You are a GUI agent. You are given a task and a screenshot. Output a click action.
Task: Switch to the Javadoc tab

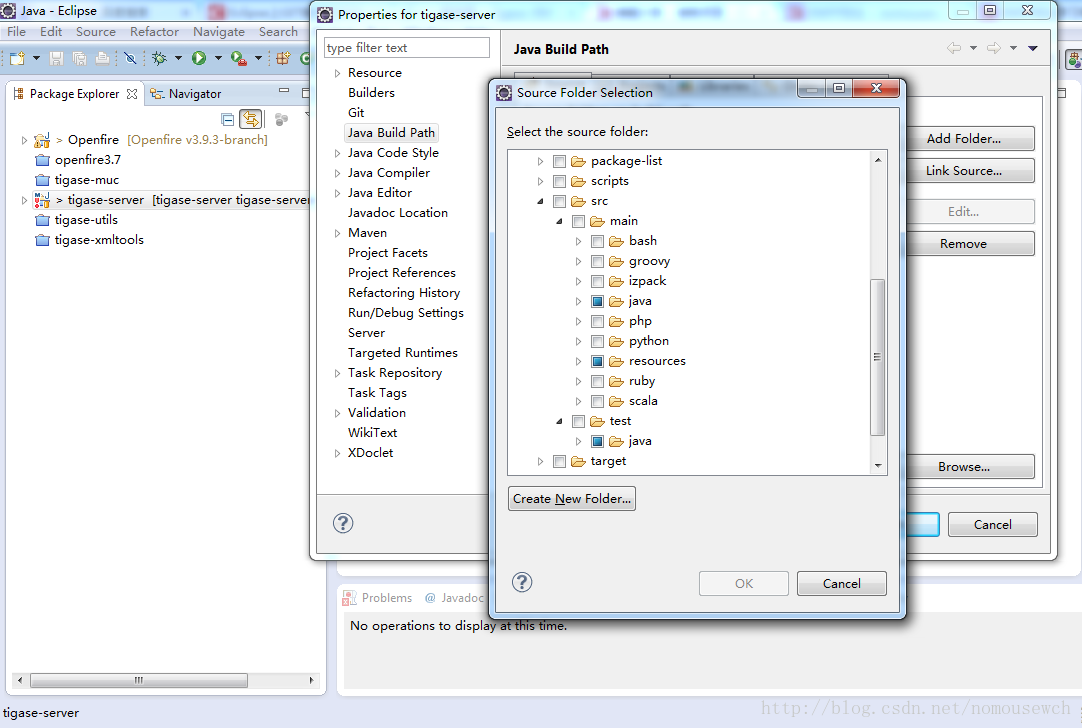[455, 598]
